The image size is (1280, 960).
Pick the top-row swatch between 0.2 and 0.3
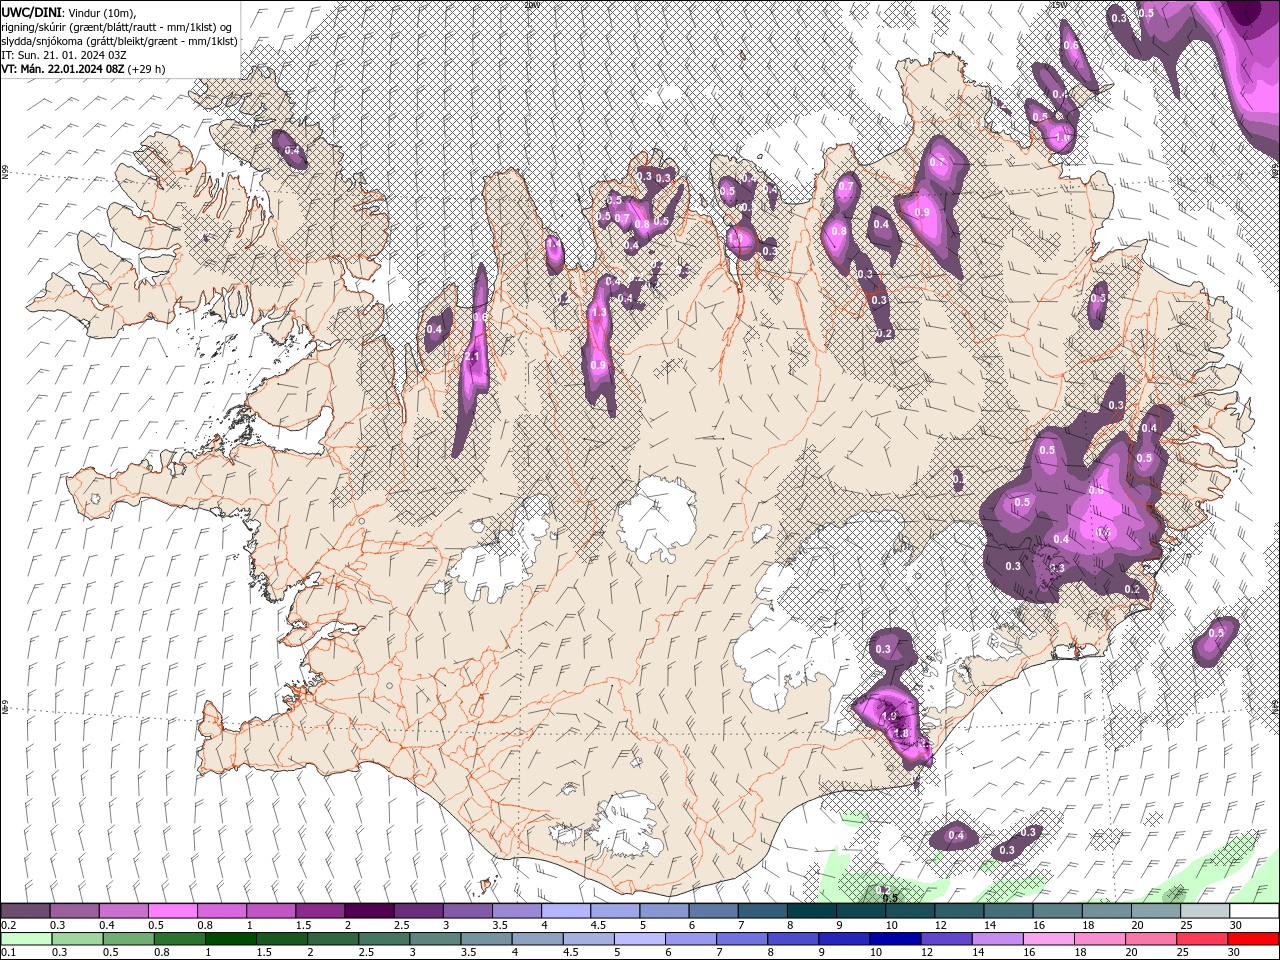click(x=25, y=911)
